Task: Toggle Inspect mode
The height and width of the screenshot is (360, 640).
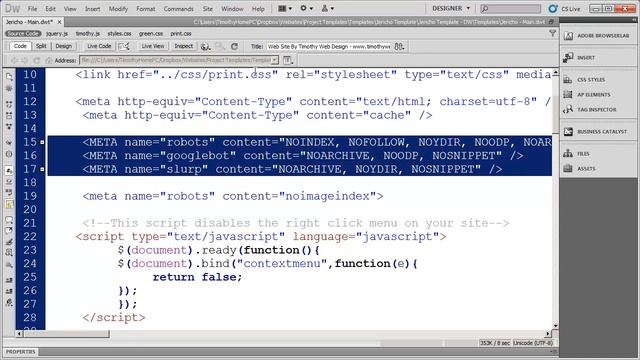Action: coord(183,46)
